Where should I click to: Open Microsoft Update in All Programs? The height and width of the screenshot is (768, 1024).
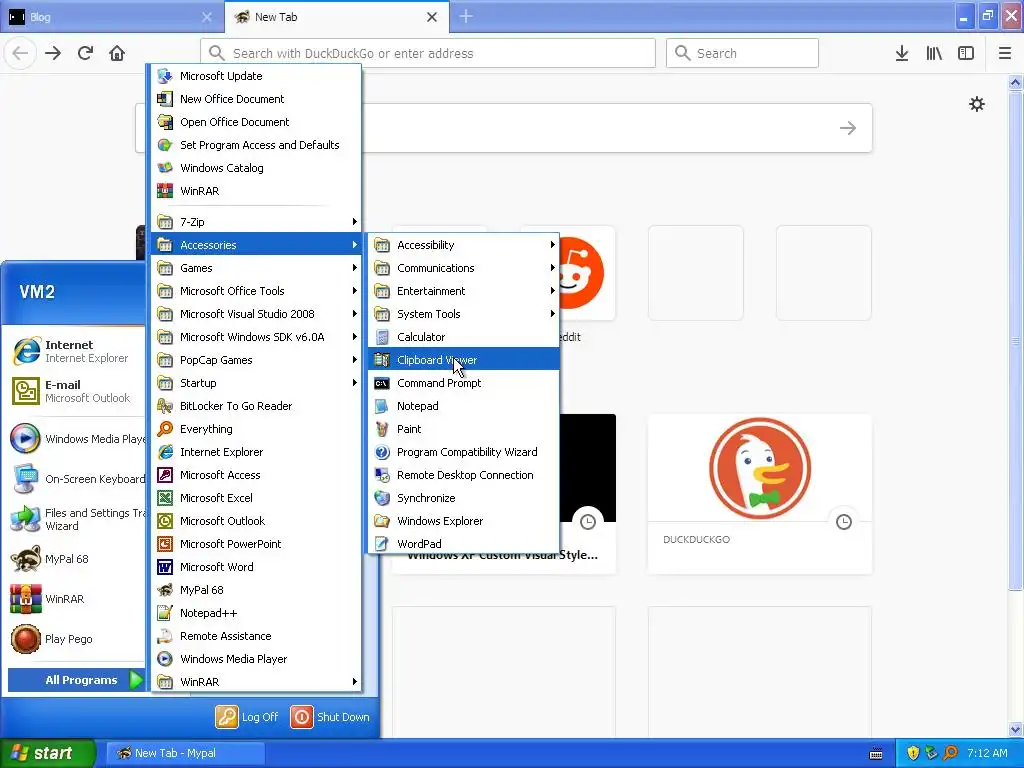[256, 76]
